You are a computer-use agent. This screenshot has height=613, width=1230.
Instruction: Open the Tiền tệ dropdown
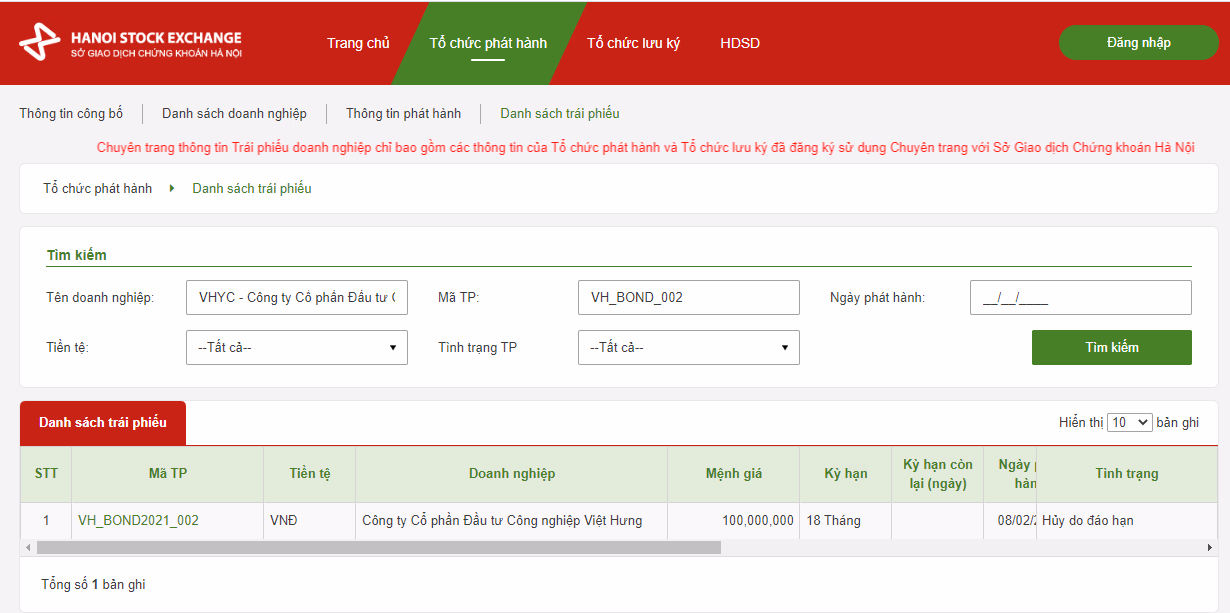click(296, 347)
